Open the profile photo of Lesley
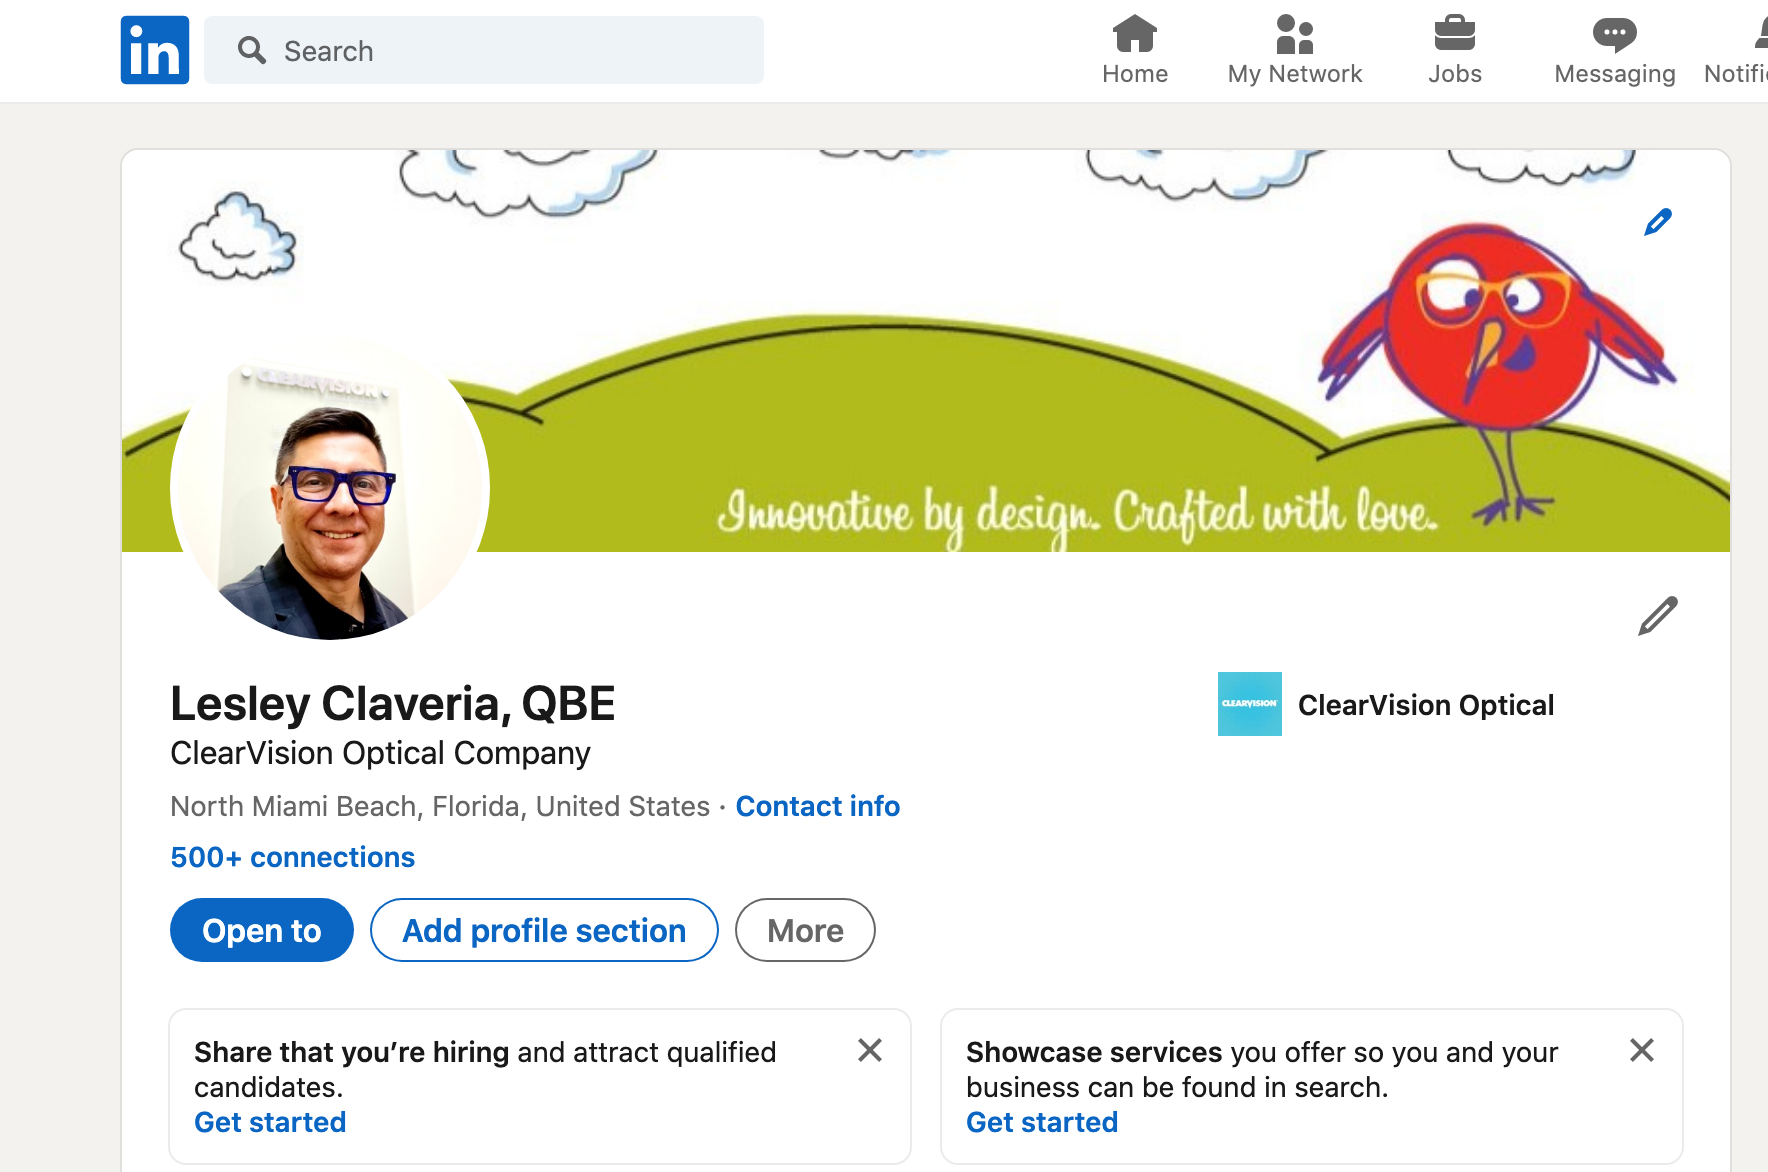This screenshot has width=1768, height=1172. click(330, 490)
